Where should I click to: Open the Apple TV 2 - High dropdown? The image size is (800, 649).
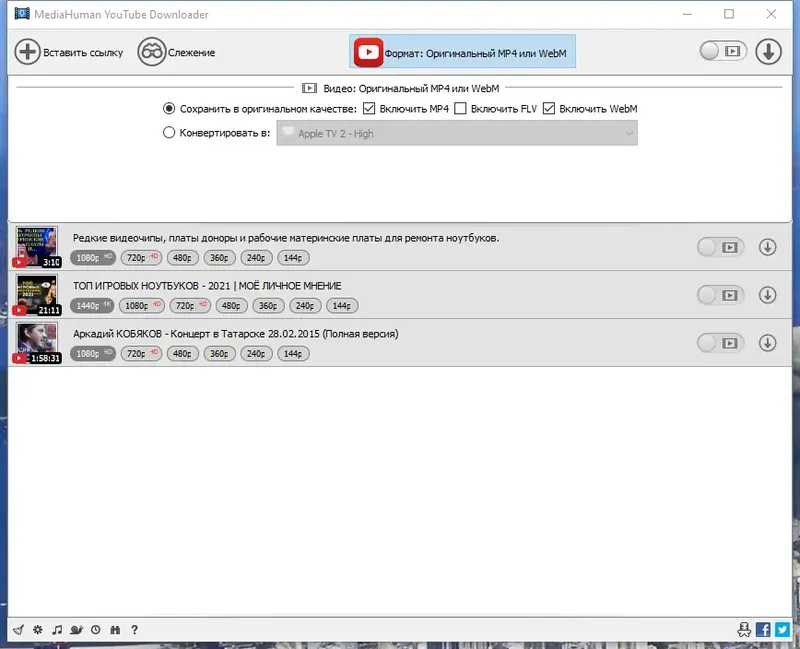(x=457, y=133)
